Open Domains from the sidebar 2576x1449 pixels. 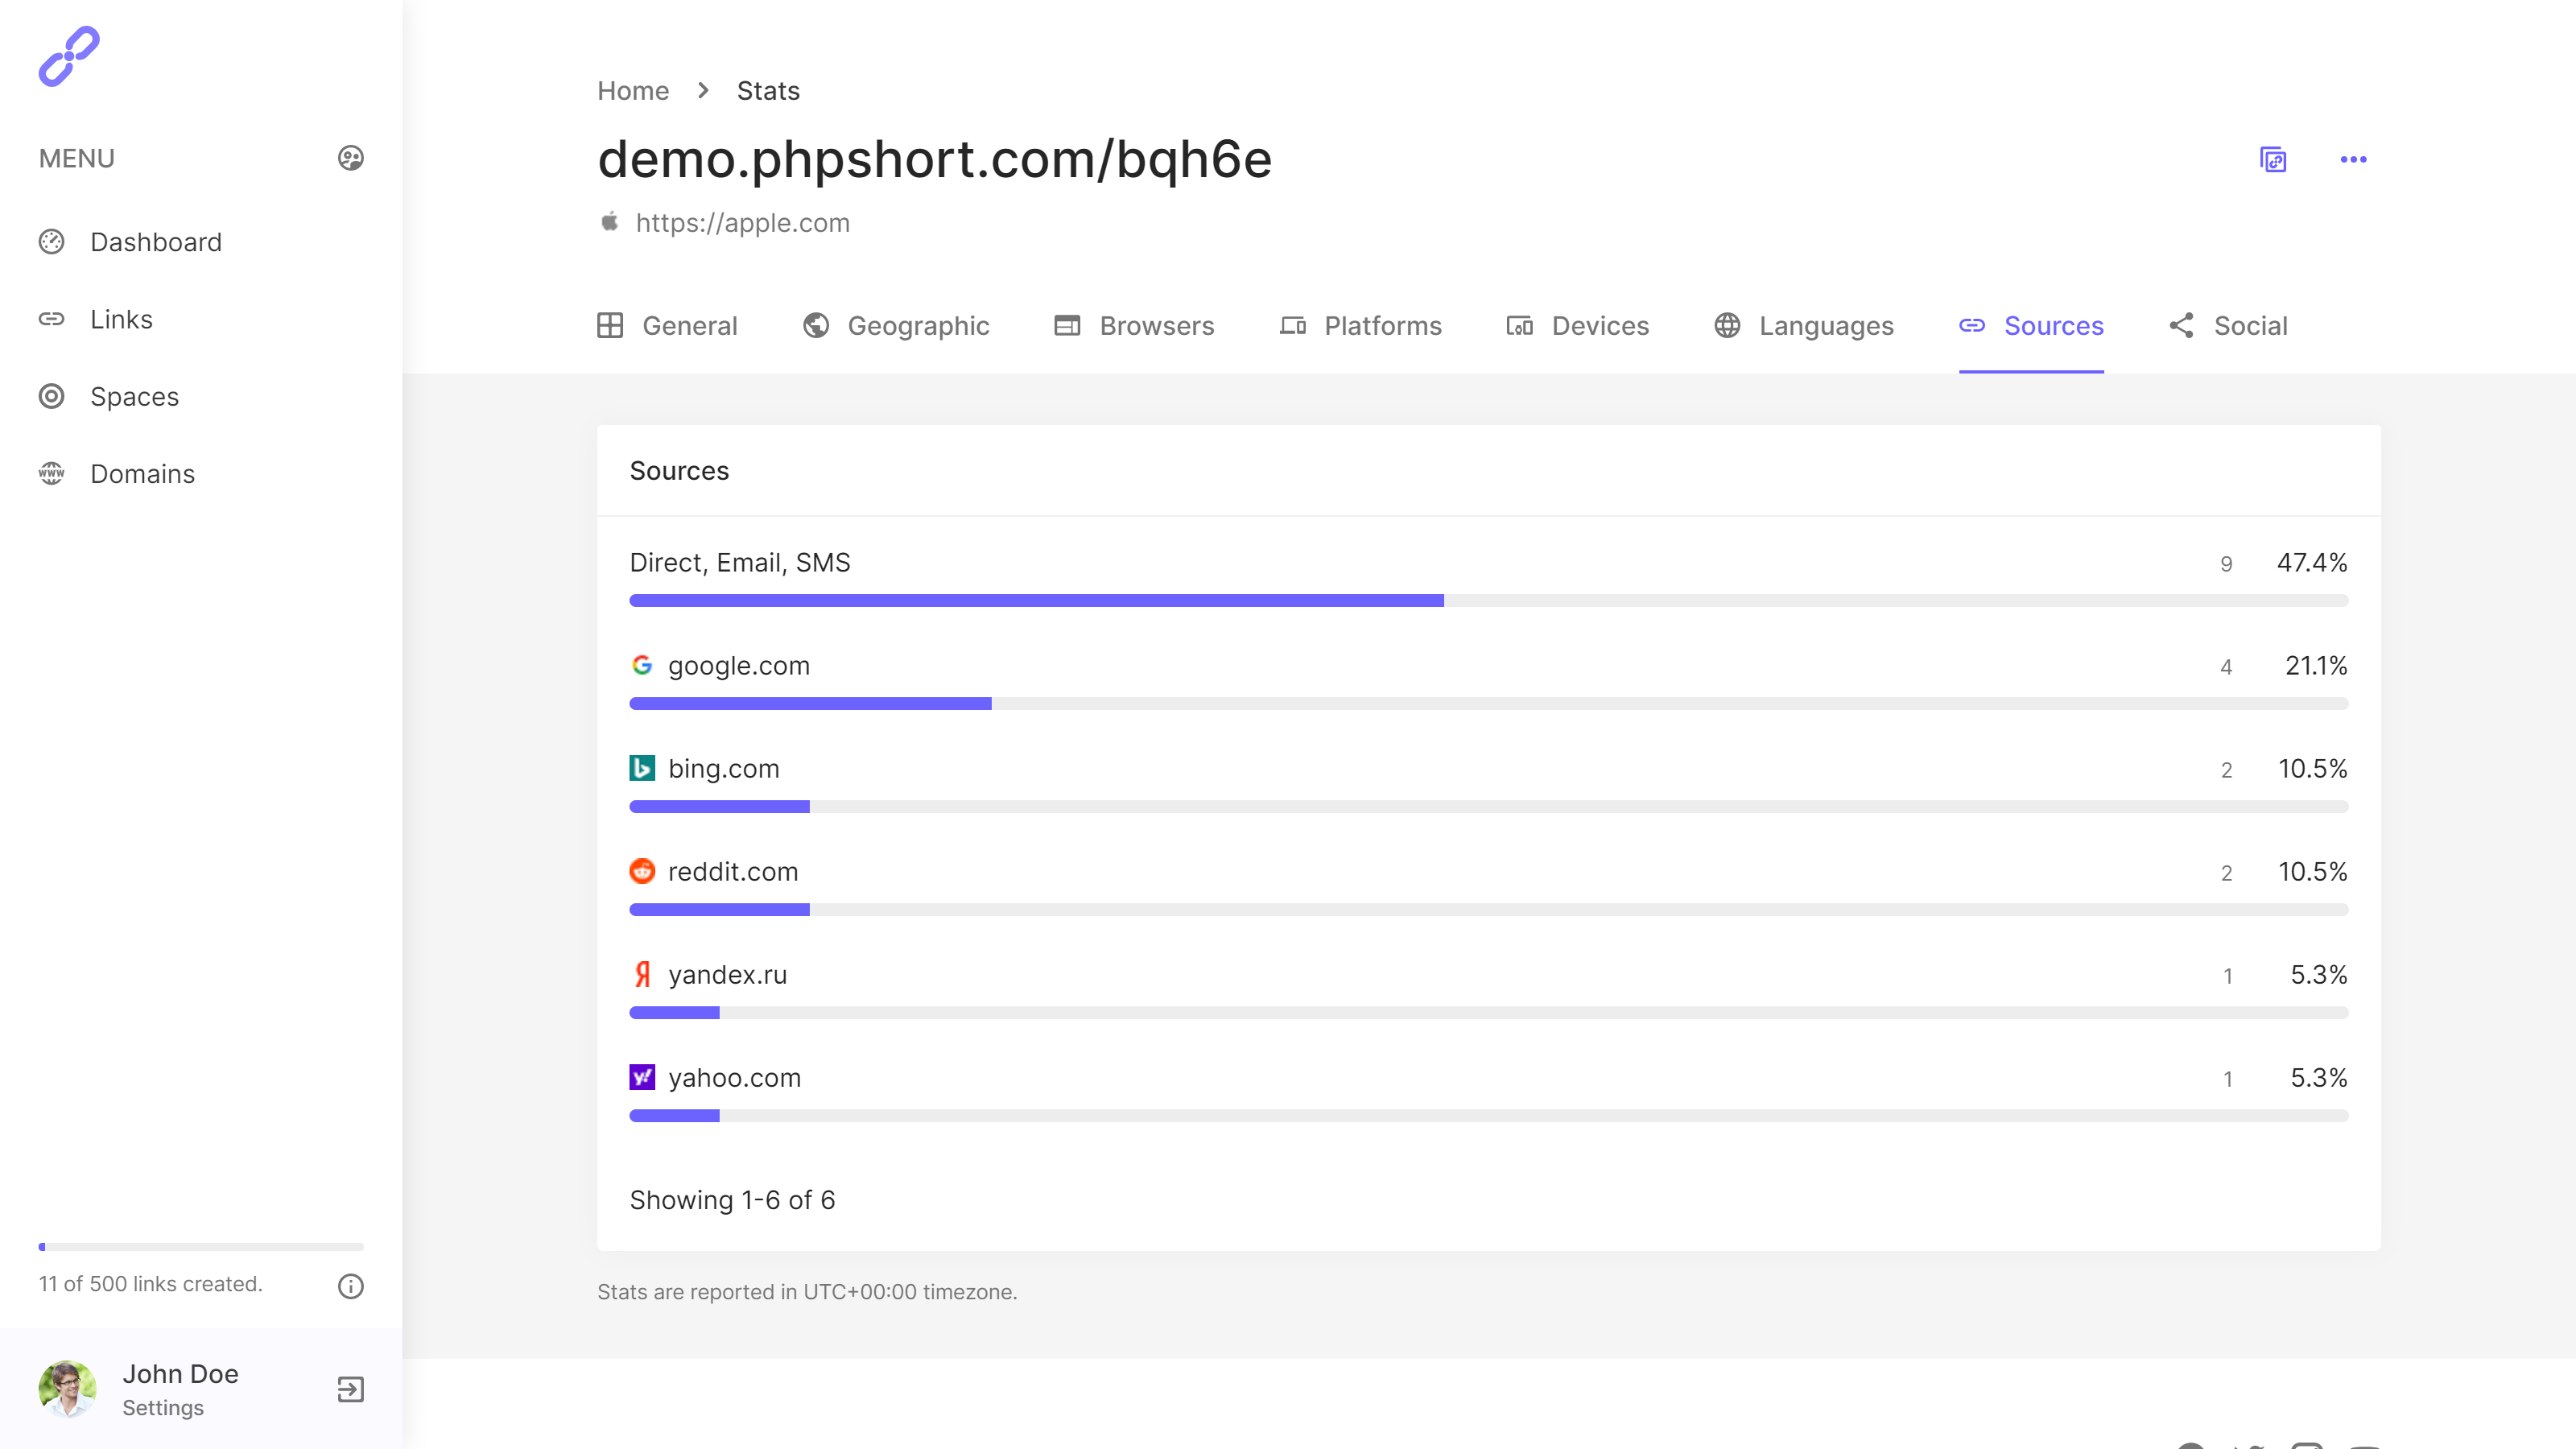point(142,474)
